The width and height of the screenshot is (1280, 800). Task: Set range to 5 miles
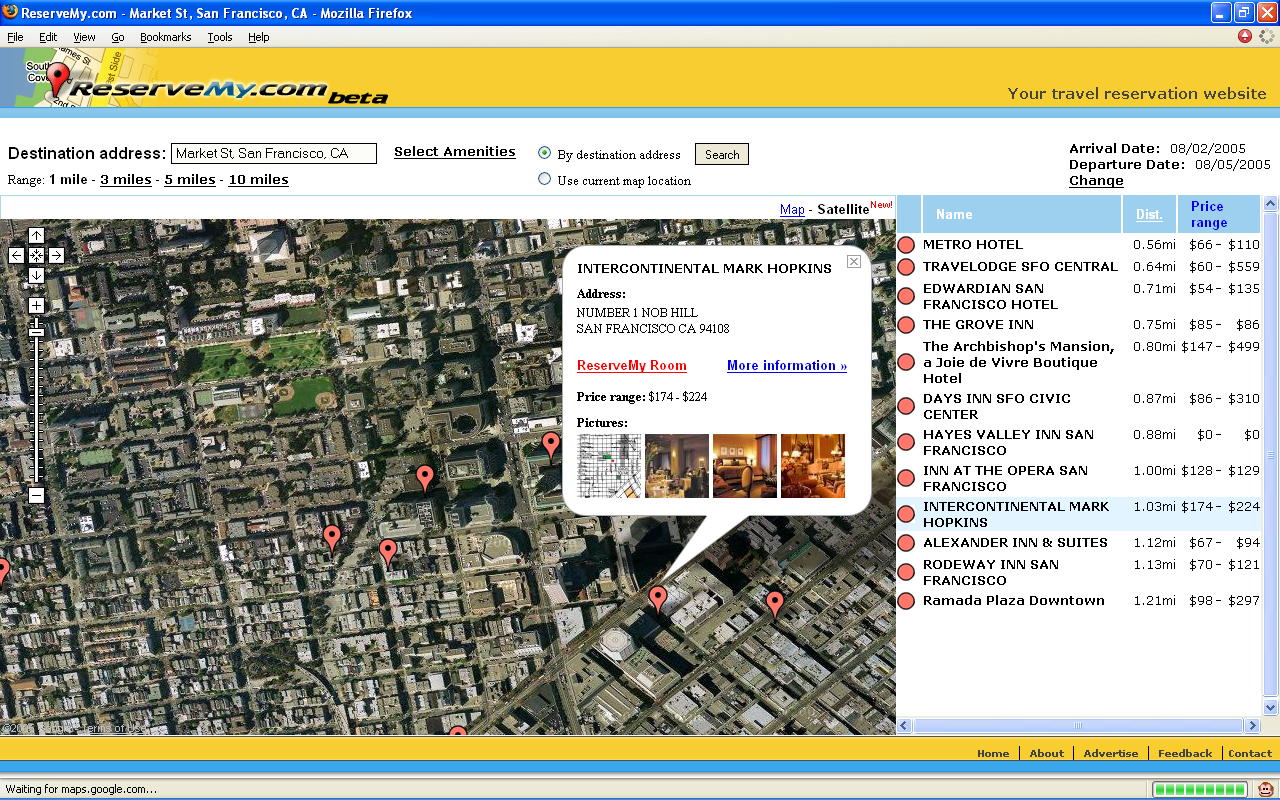(x=190, y=180)
